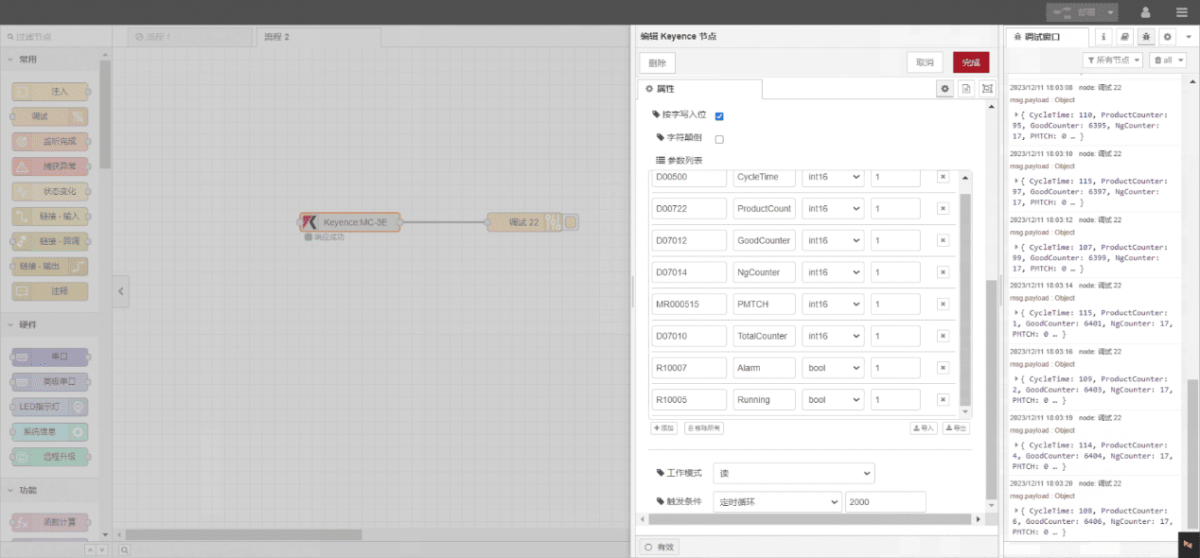Viewport: 1200px width, 558px height.
Task: Open the help book sidebar icon
Action: 1125,37
